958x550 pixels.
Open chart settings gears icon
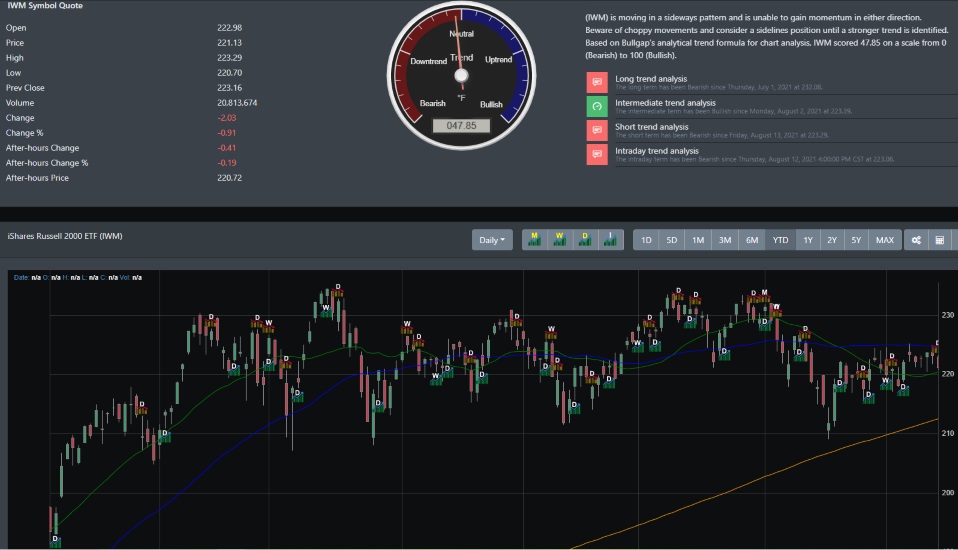pos(916,240)
